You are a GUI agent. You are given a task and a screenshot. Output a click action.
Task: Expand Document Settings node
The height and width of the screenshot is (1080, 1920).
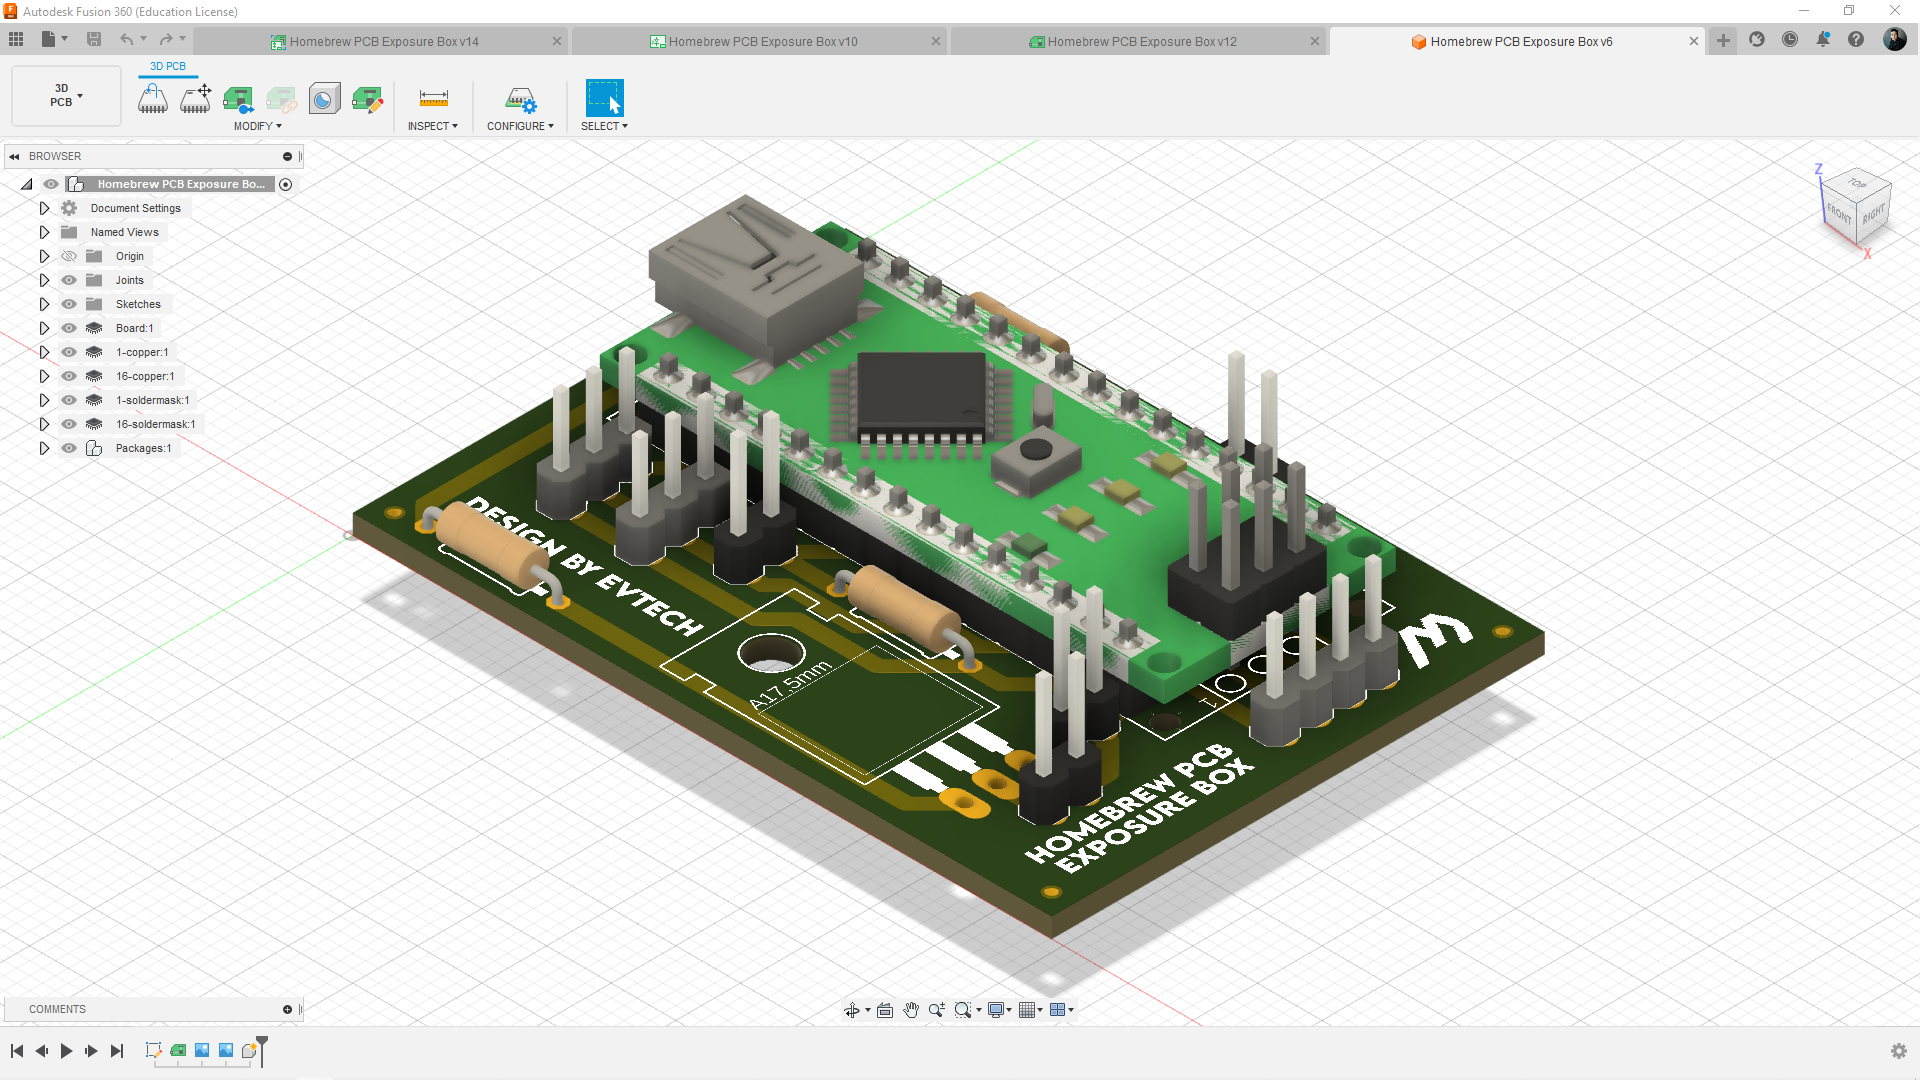[44, 208]
